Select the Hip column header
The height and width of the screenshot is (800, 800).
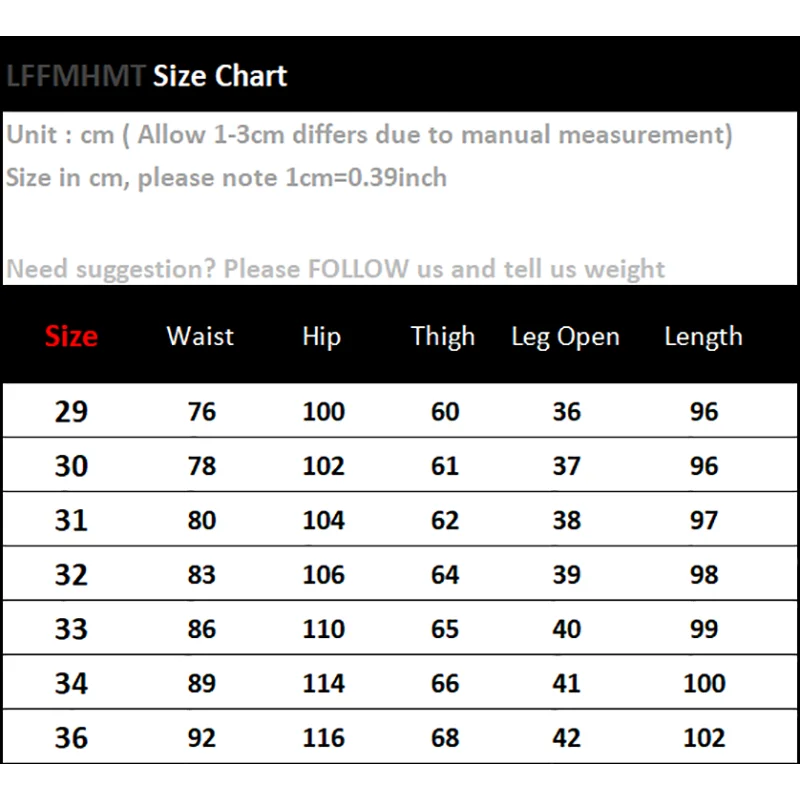point(321,337)
